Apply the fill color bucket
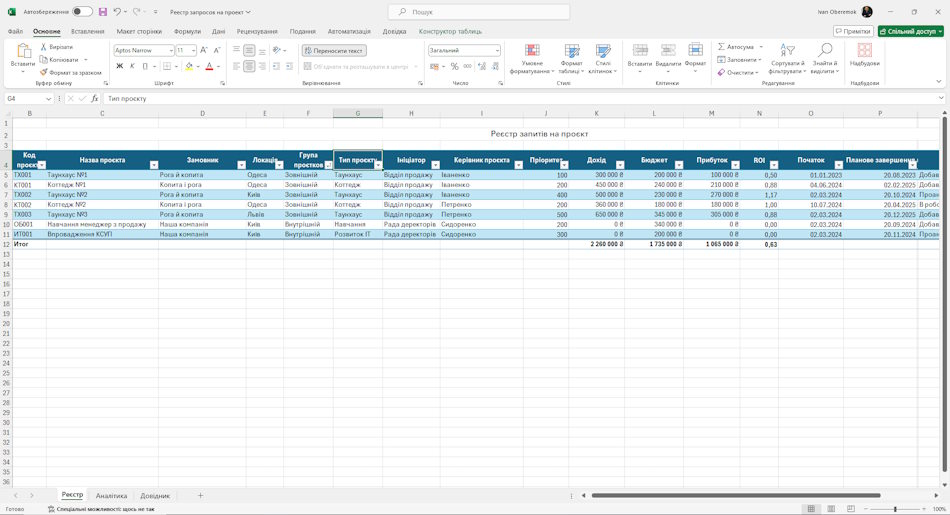 [x=189, y=66]
